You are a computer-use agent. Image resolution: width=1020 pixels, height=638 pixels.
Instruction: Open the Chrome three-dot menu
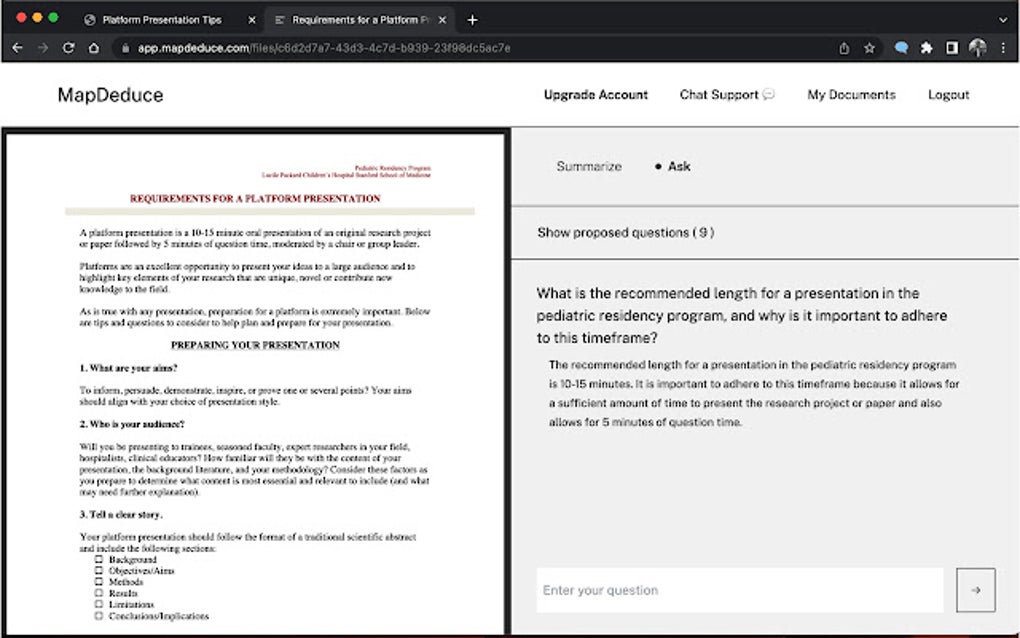pyautogui.click(x=1003, y=46)
